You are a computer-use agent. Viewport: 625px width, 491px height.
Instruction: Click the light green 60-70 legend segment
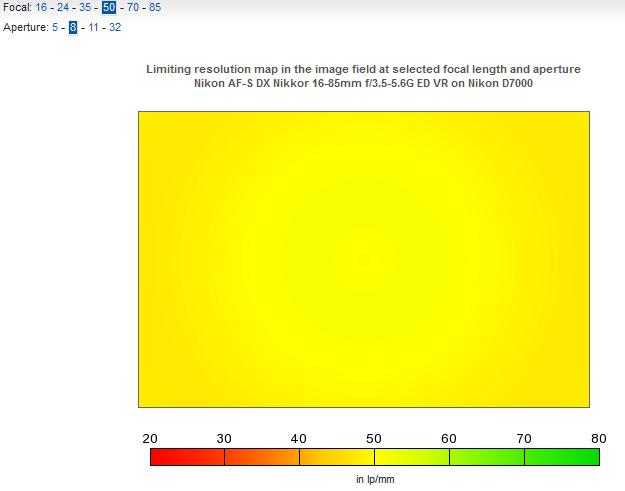pos(487,457)
